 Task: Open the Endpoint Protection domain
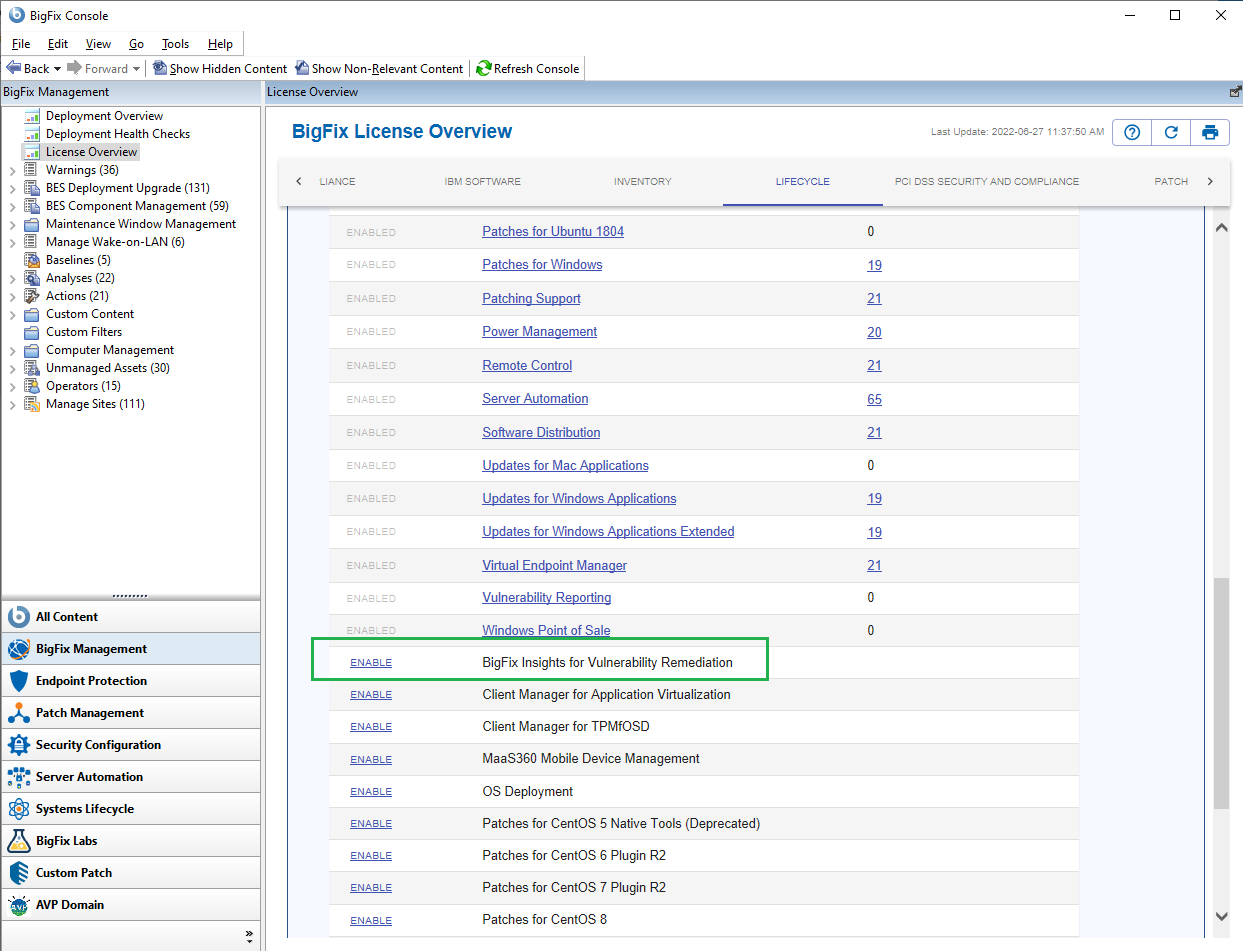91,681
